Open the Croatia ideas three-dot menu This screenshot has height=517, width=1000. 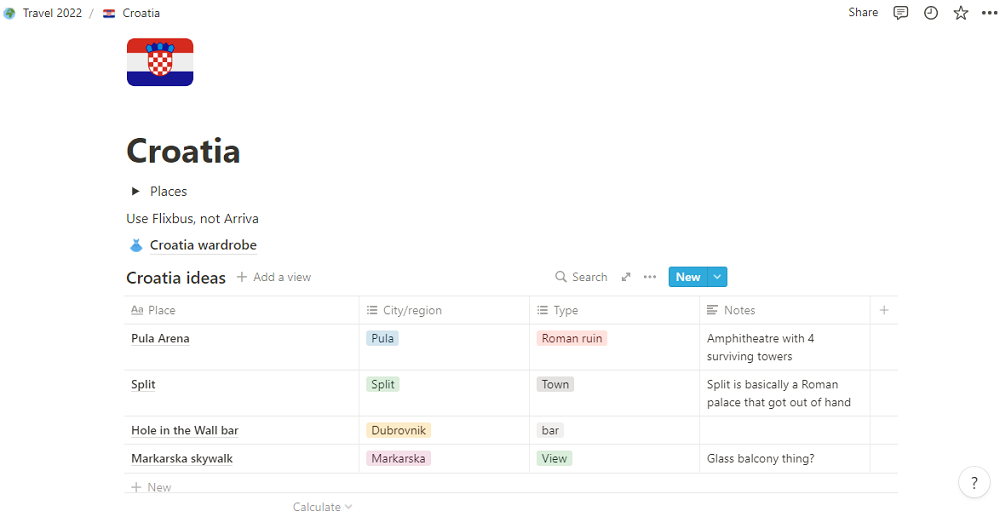[x=650, y=277]
